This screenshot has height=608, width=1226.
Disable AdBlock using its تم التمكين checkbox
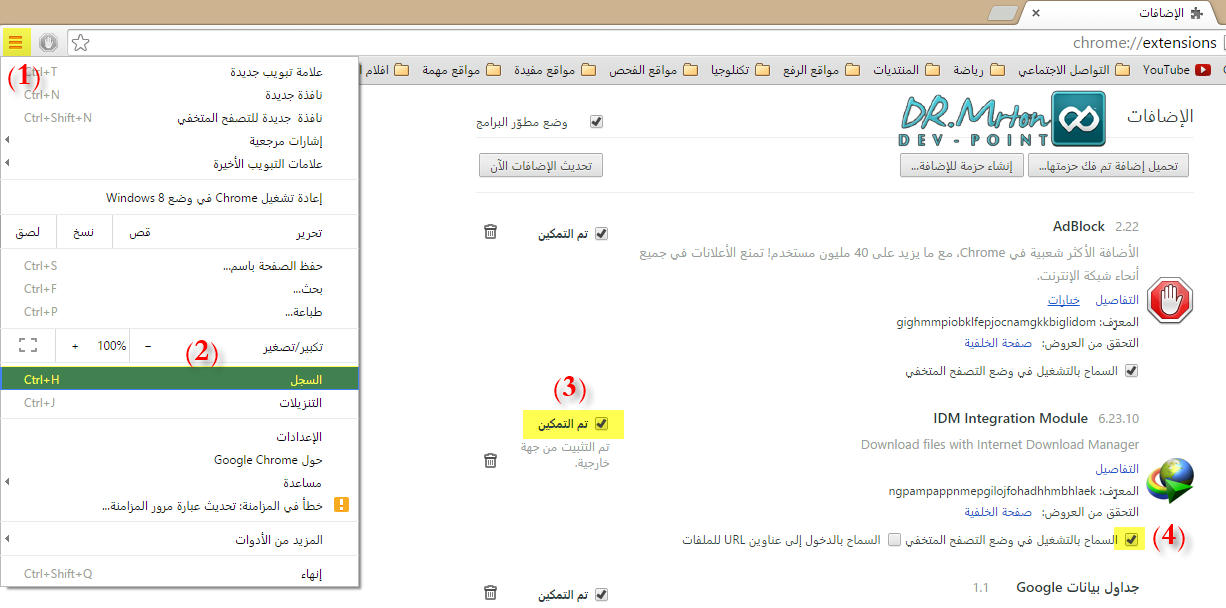[601, 233]
